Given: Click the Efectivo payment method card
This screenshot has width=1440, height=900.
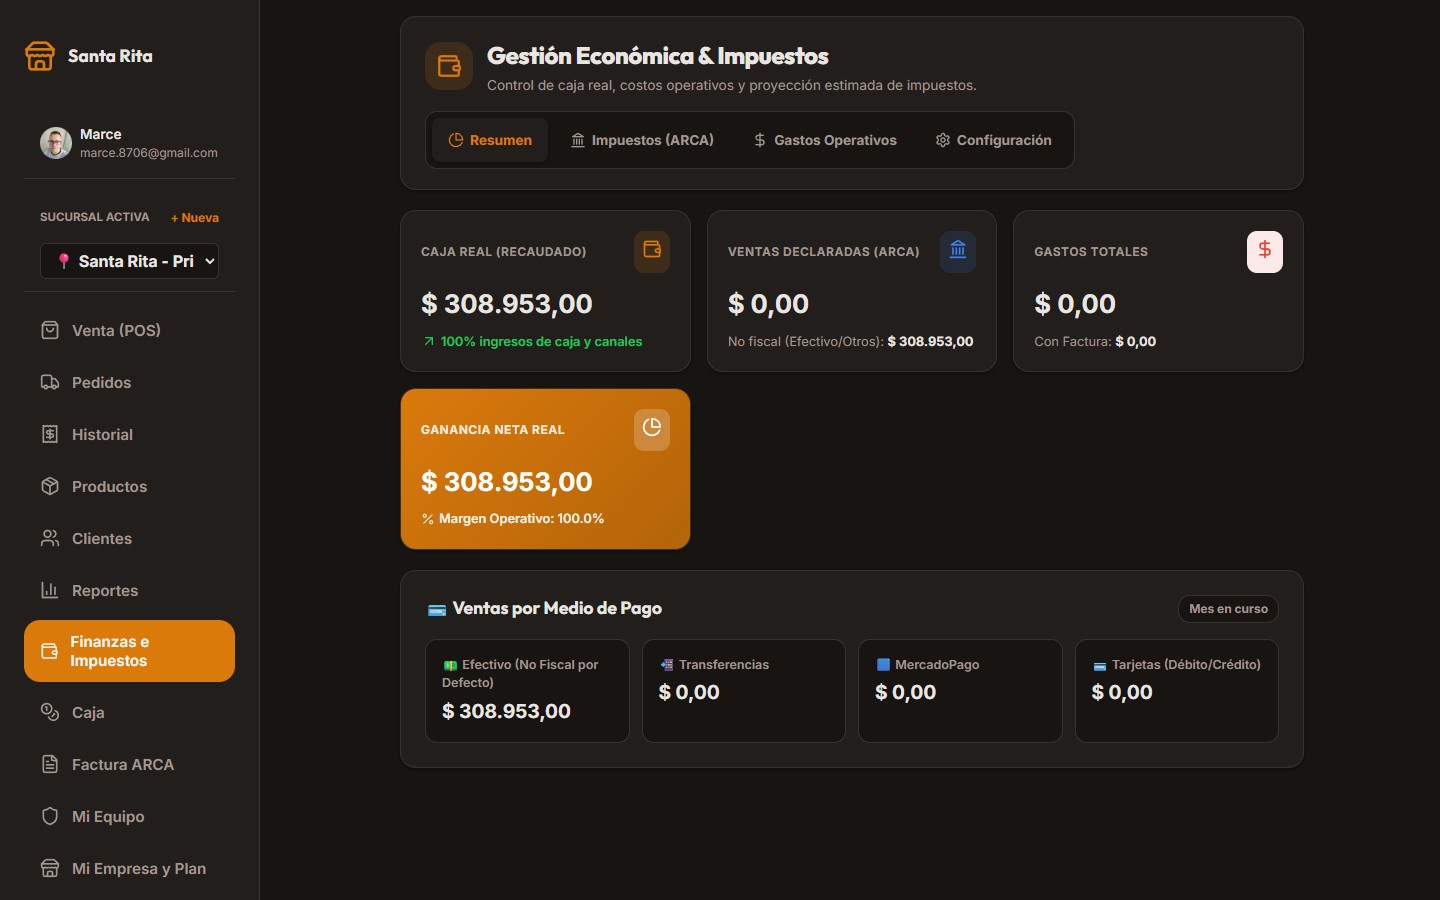Looking at the screenshot, I should pos(527,691).
